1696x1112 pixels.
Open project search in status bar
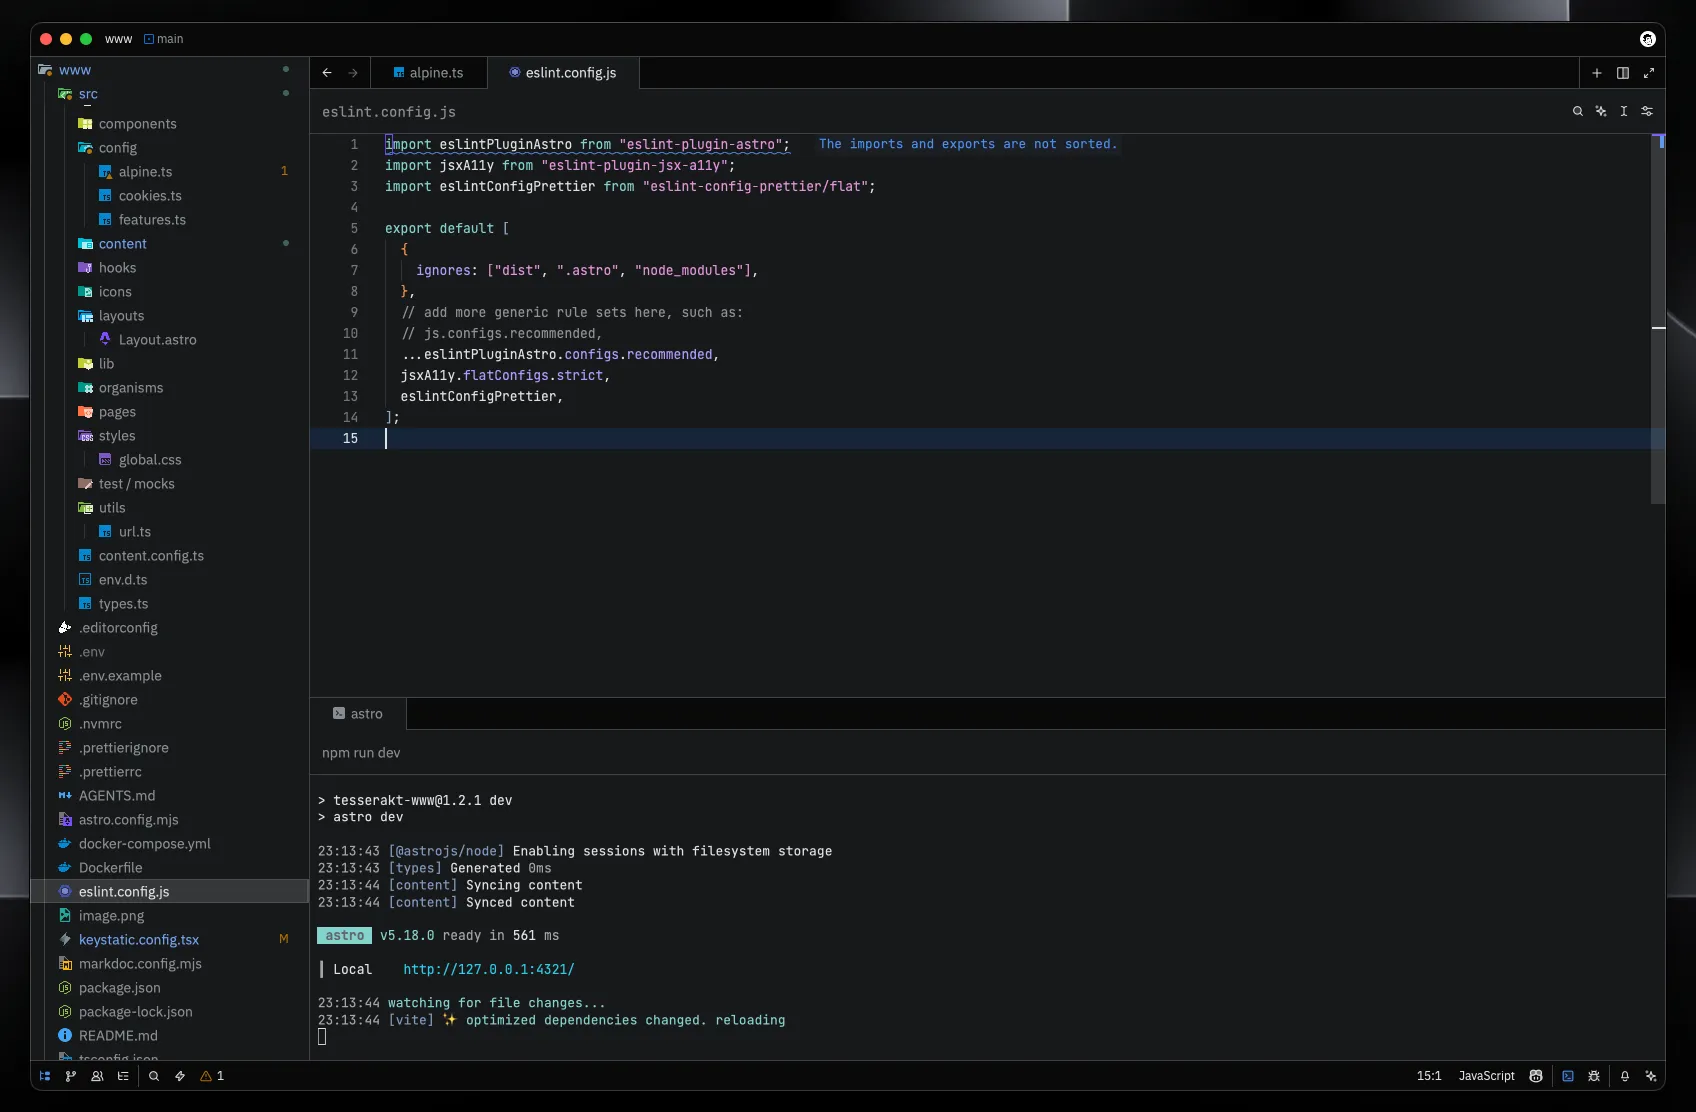(x=154, y=1076)
